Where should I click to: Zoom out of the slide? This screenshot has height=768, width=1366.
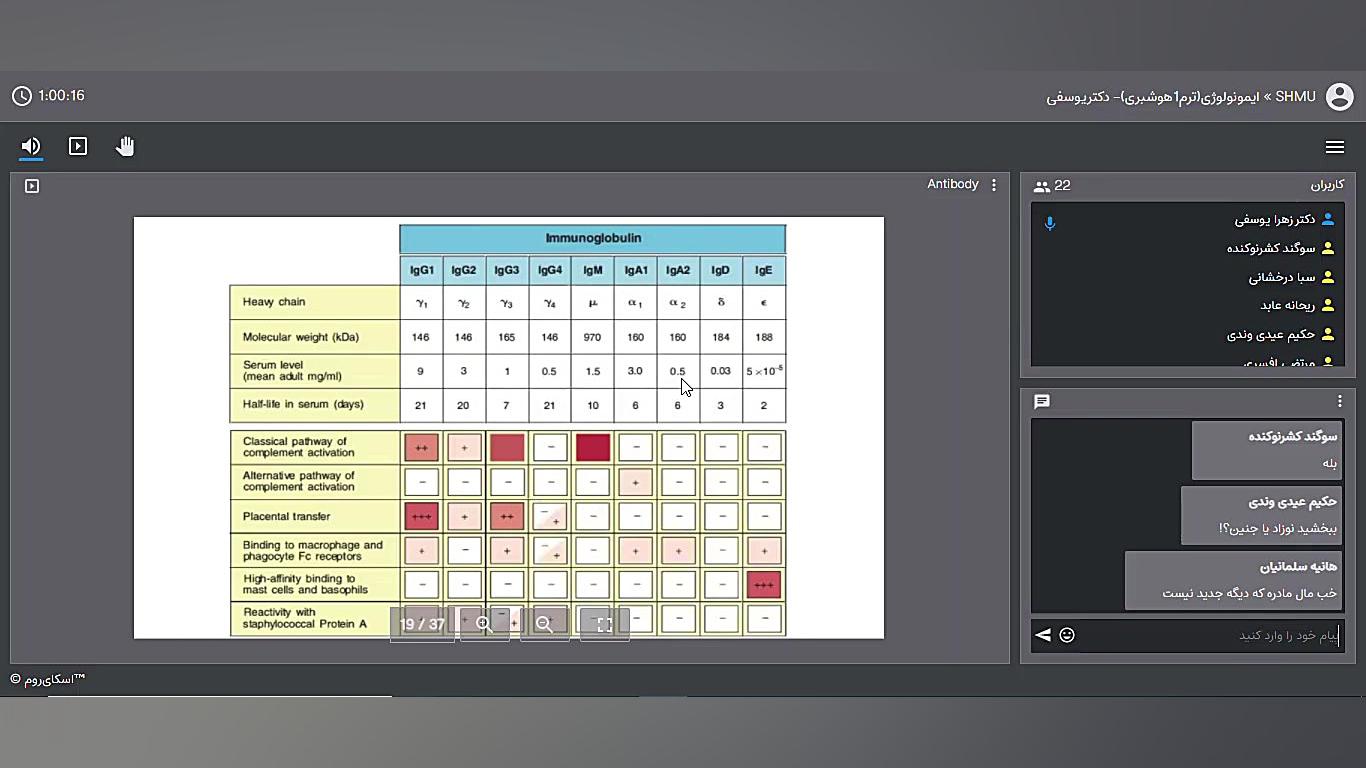[x=544, y=624]
